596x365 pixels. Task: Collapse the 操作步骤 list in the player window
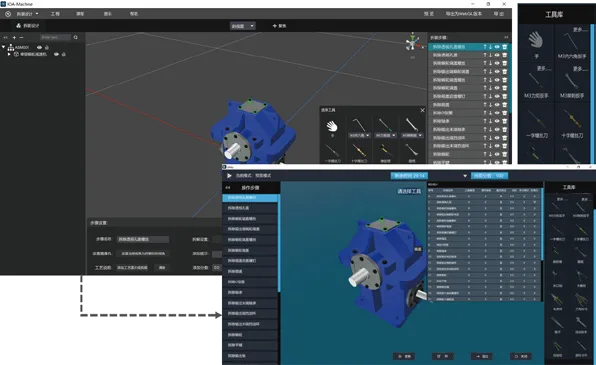[228, 187]
